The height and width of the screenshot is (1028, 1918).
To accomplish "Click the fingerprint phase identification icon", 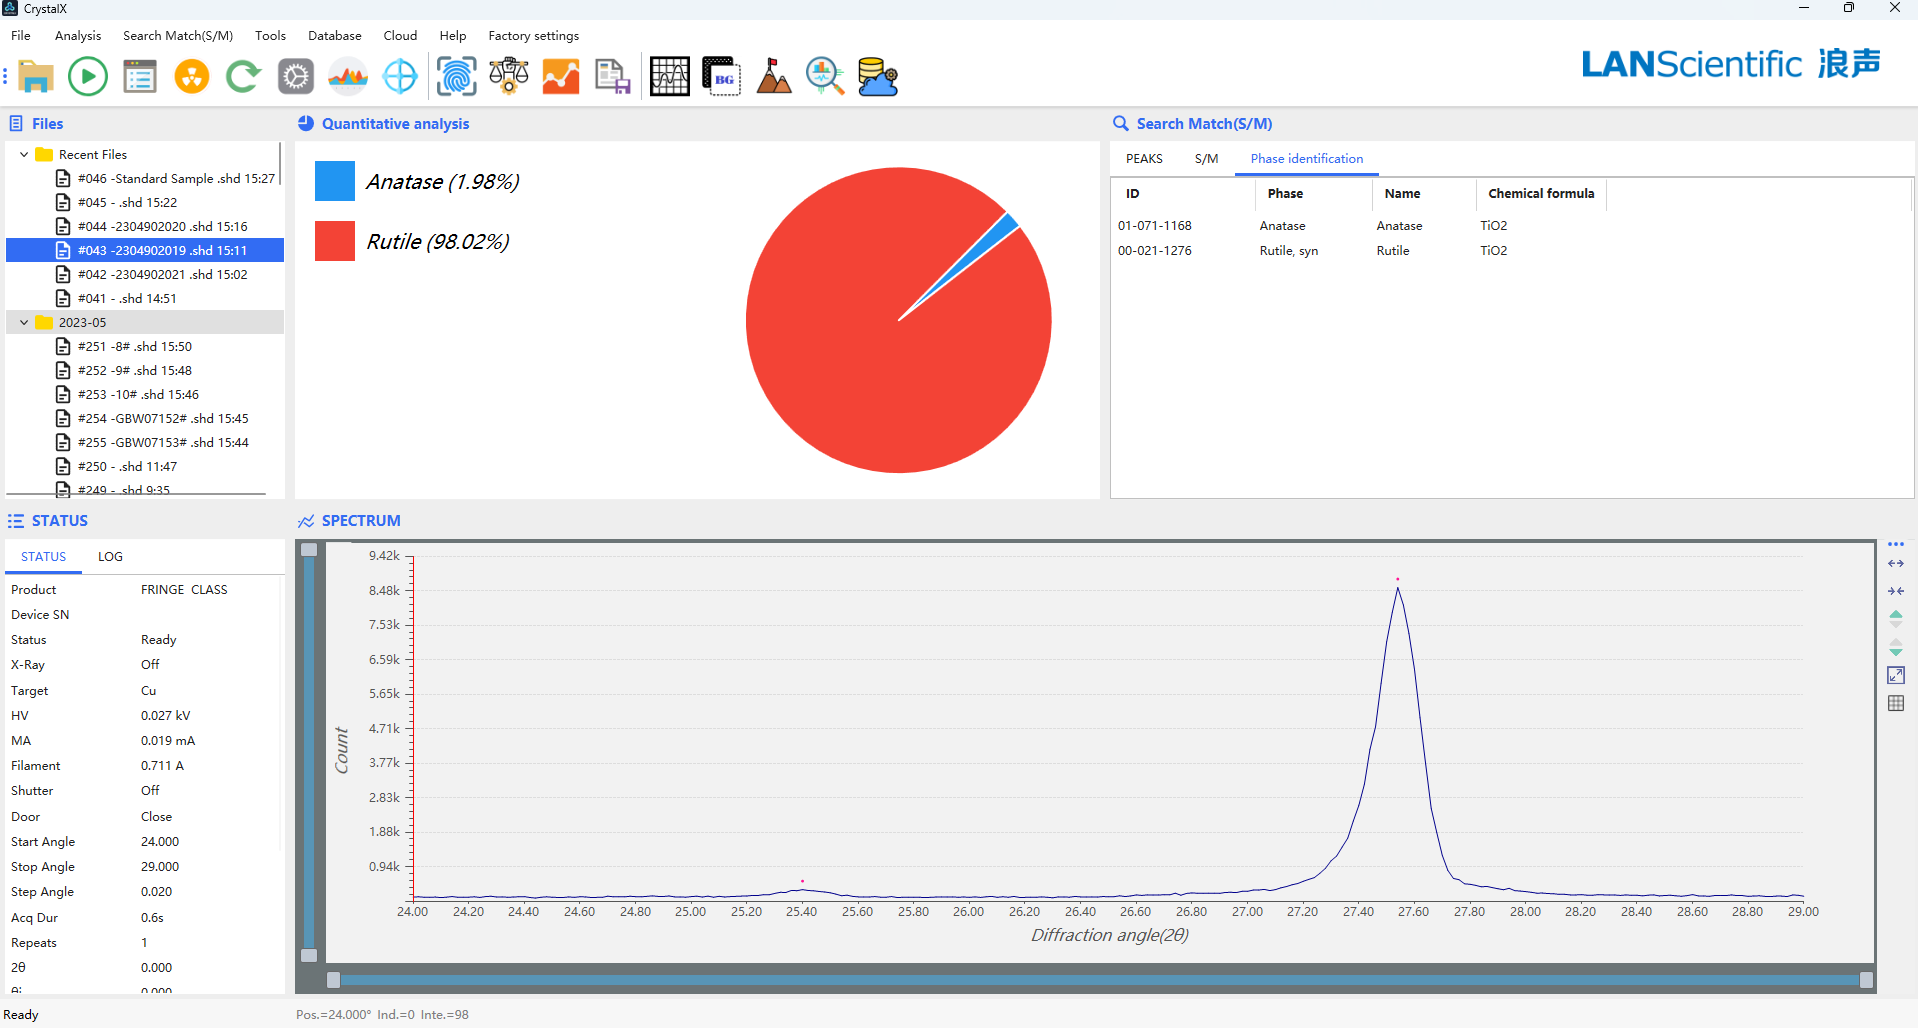I will point(456,77).
